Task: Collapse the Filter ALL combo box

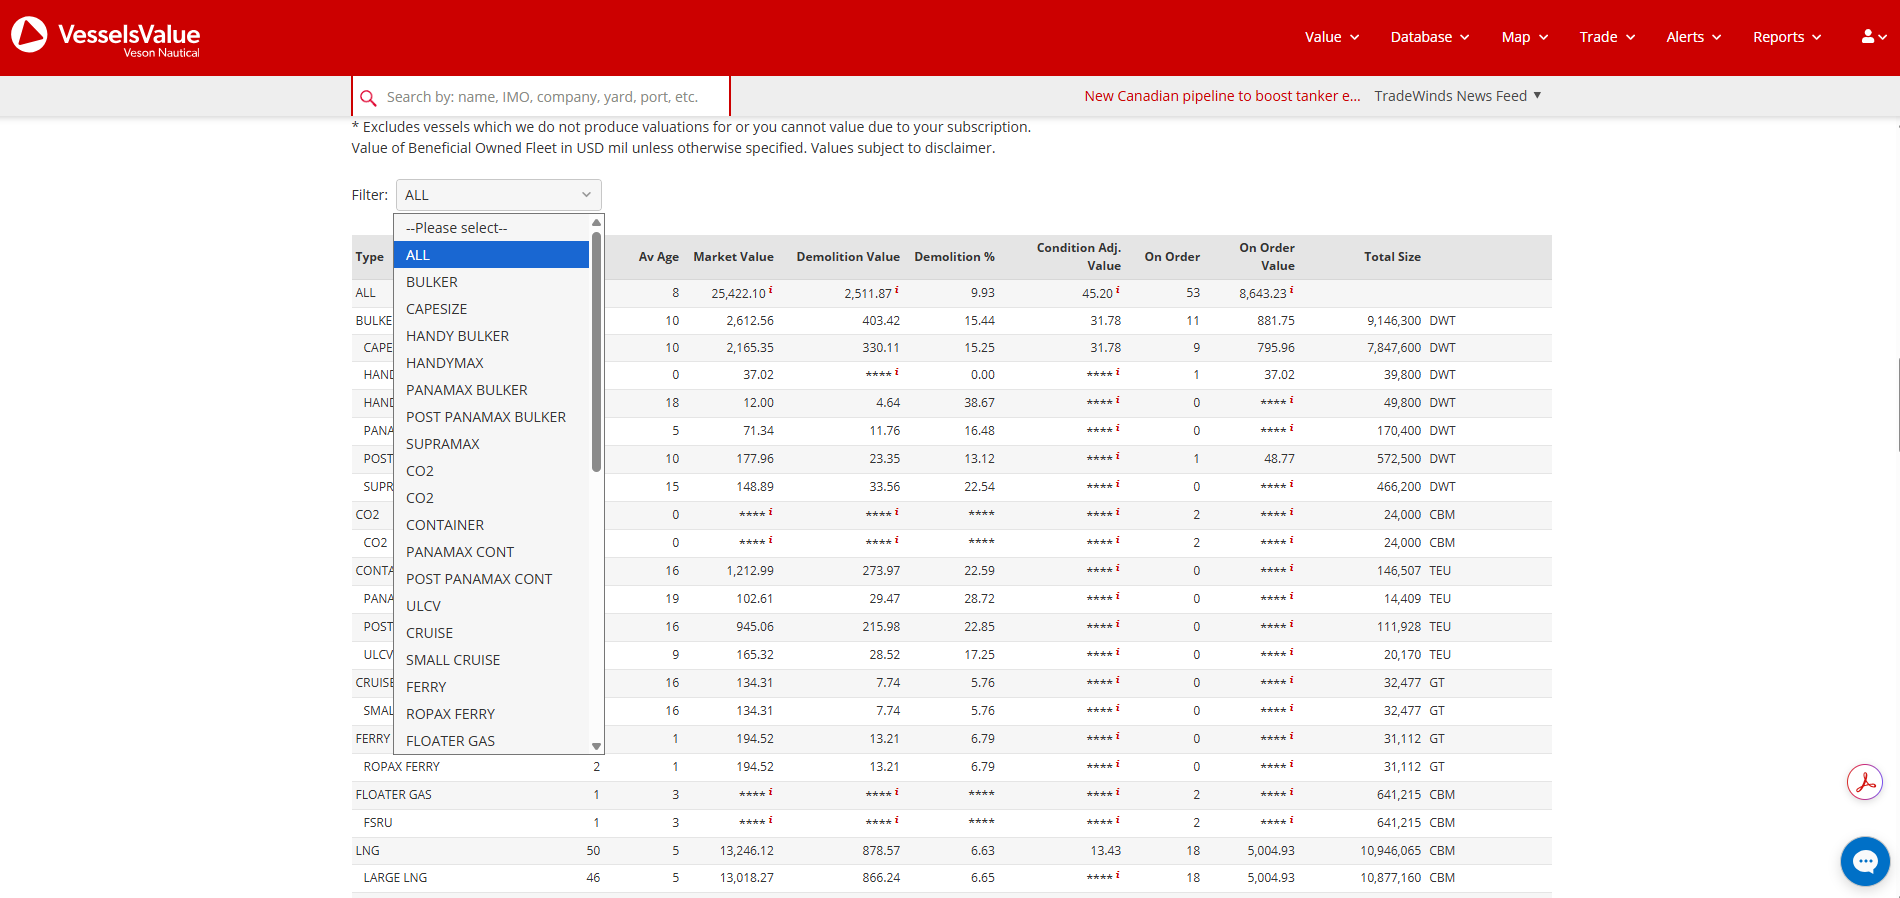Action: [x=499, y=195]
